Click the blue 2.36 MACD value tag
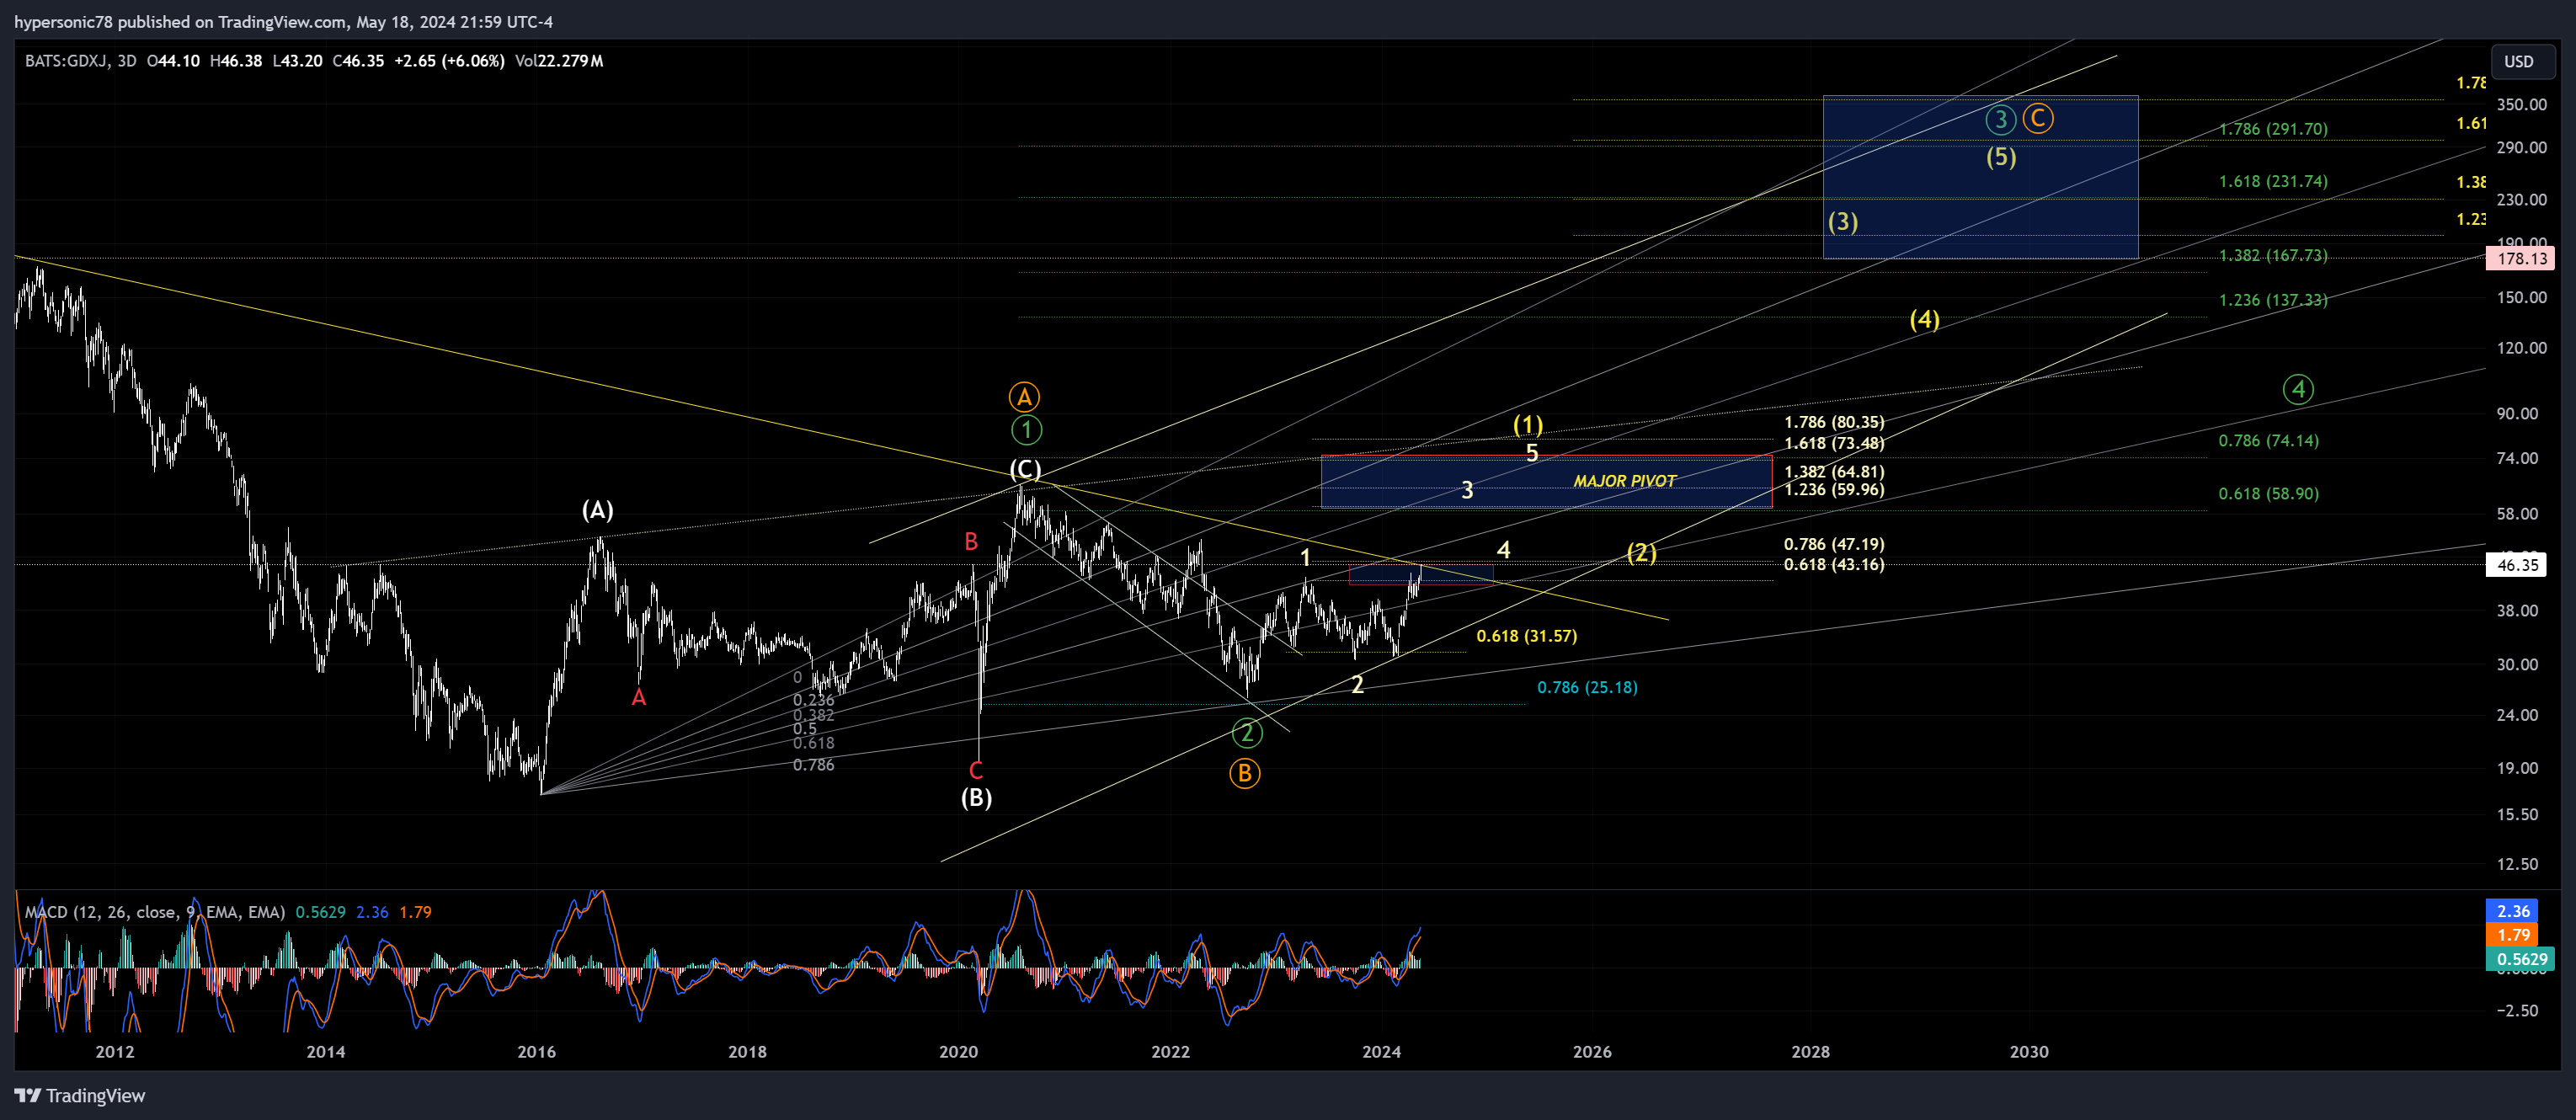This screenshot has width=2576, height=1120. [x=2512, y=911]
